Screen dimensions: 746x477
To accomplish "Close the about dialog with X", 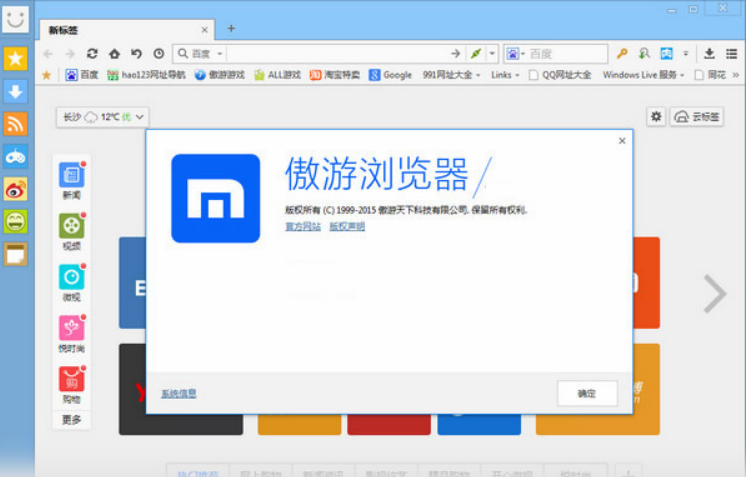I will coord(622,141).
